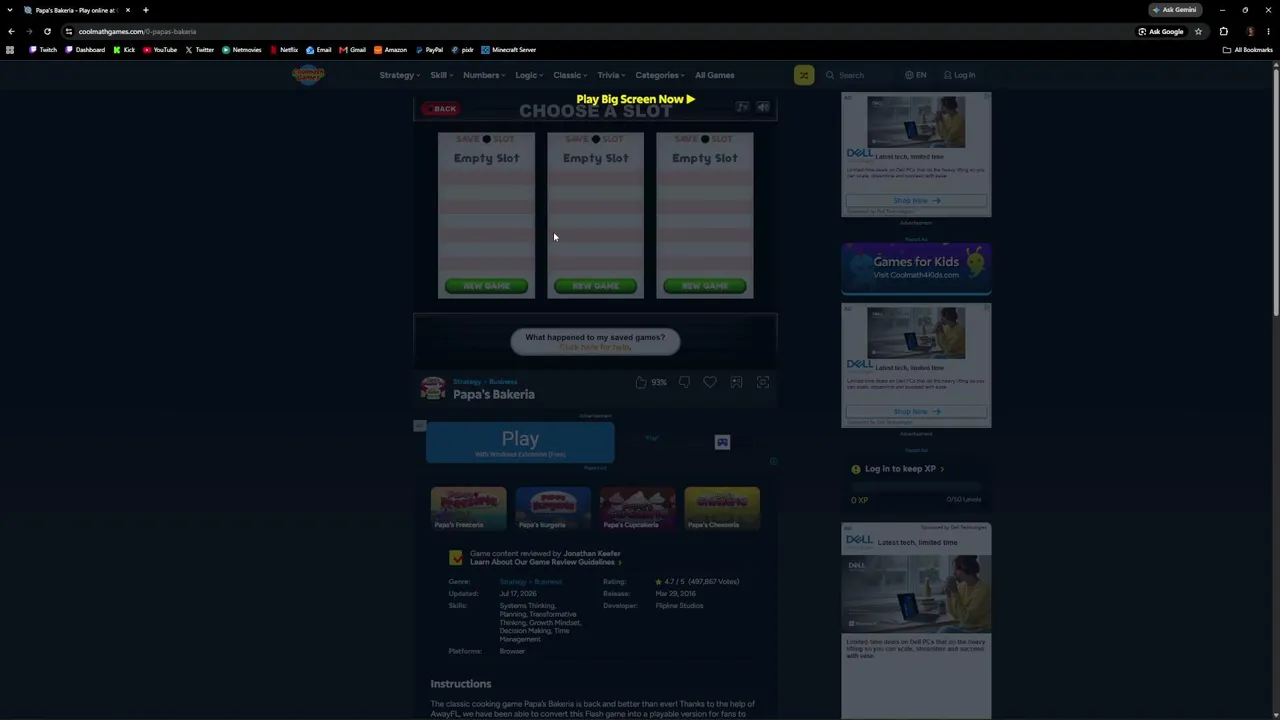
Task: Click Ask Gemini button in title bar
Action: click(x=1175, y=10)
